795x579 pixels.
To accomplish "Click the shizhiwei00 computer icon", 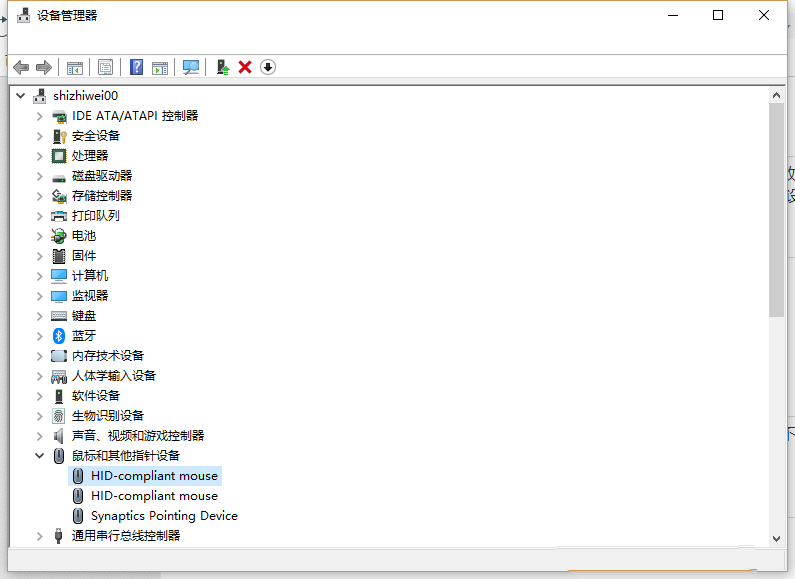I will tap(40, 96).
